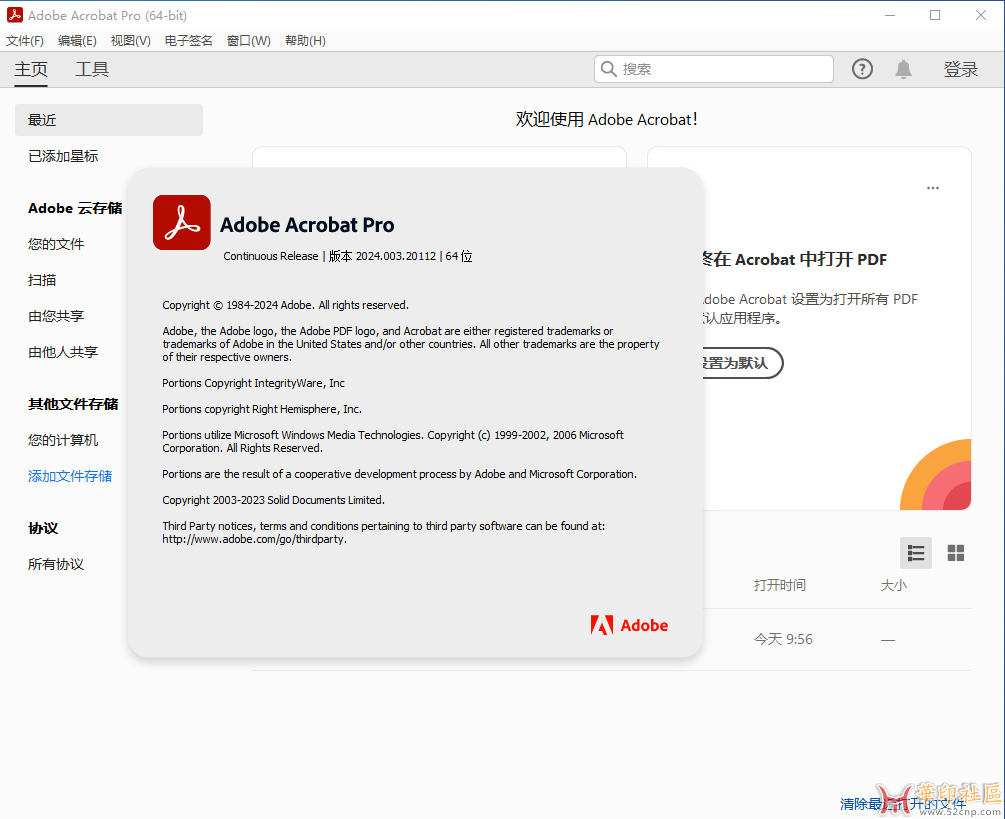Click the 添加文件存储 link
1005x819 pixels.
point(71,476)
